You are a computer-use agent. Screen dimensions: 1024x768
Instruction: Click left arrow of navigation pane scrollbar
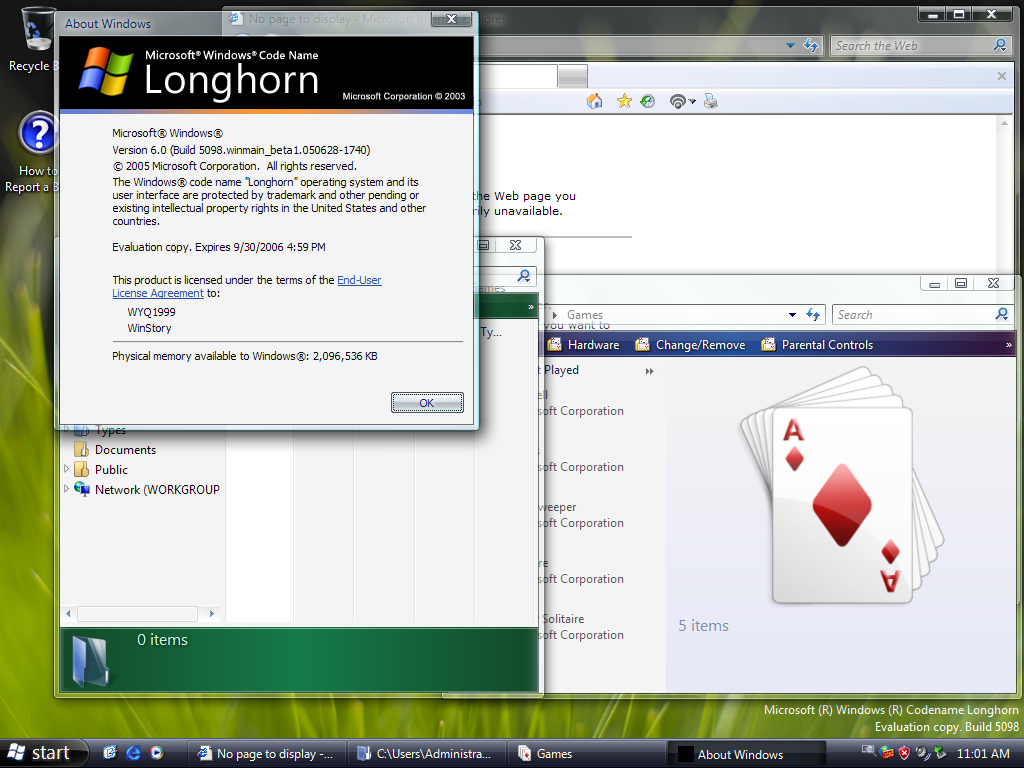(x=69, y=614)
